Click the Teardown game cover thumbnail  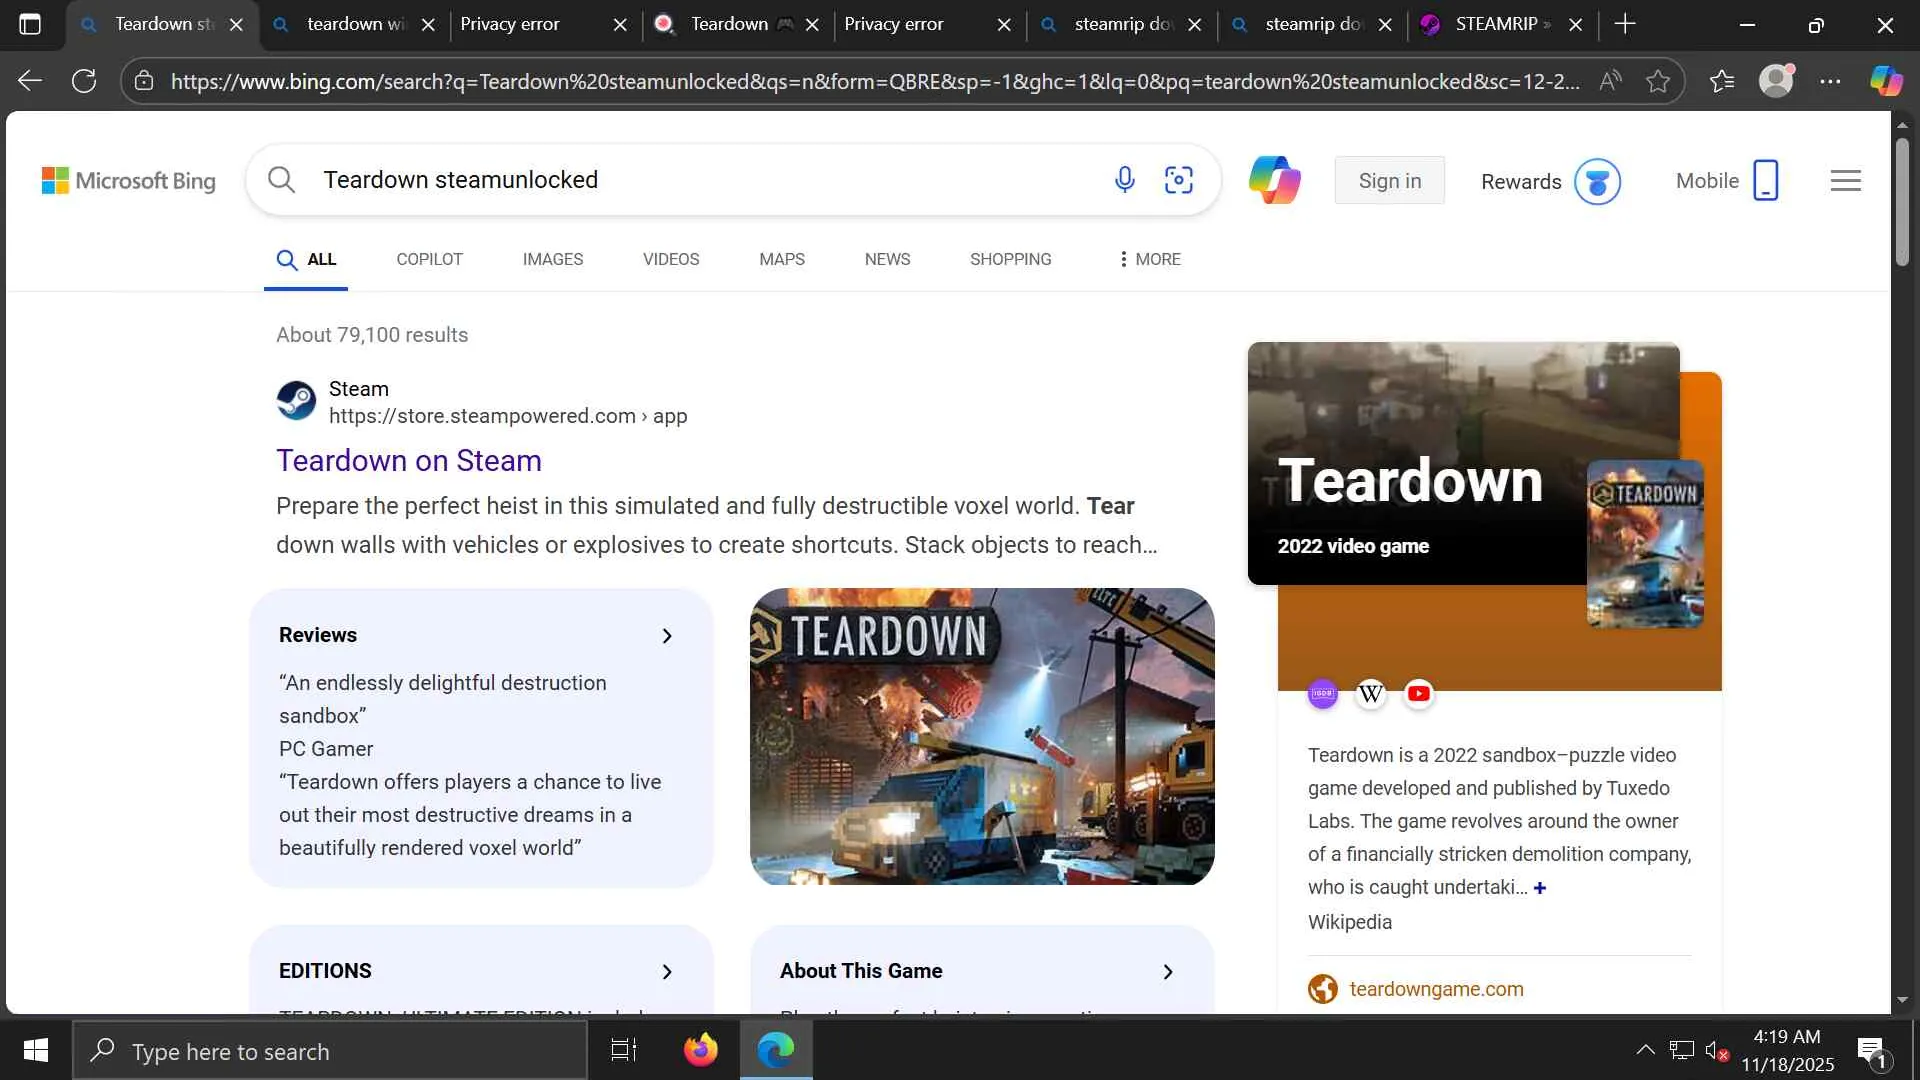tap(1645, 544)
